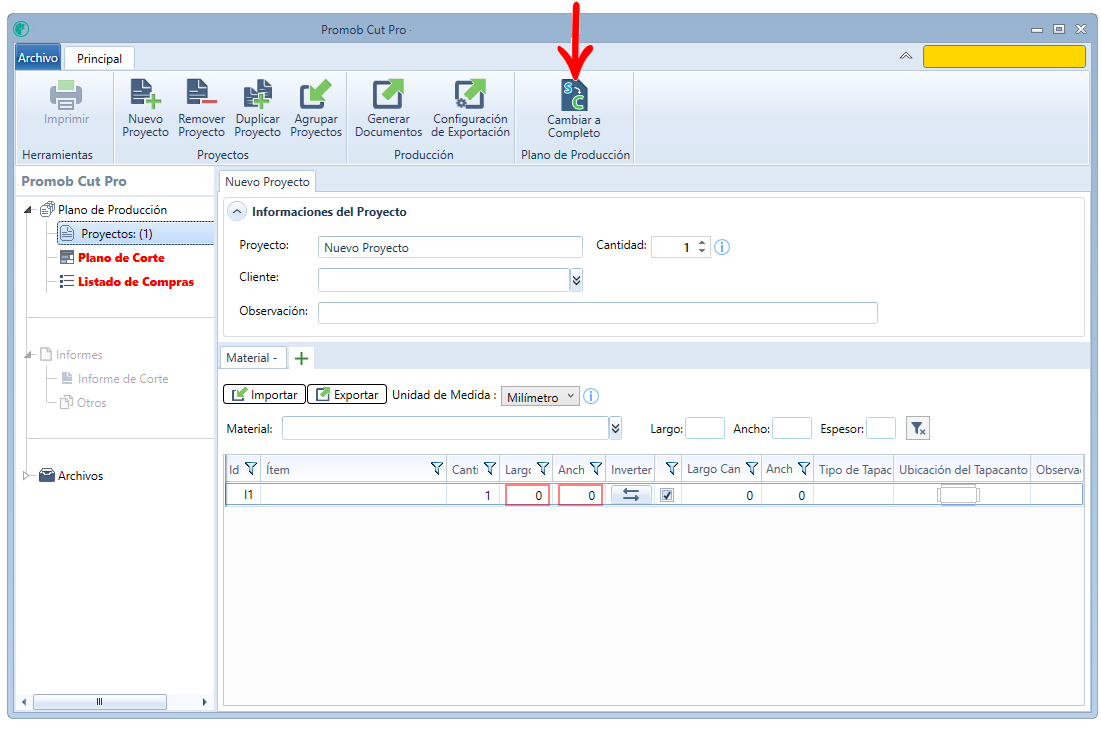Click the Espesor filter input field
1101x729 pixels.
point(881,428)
